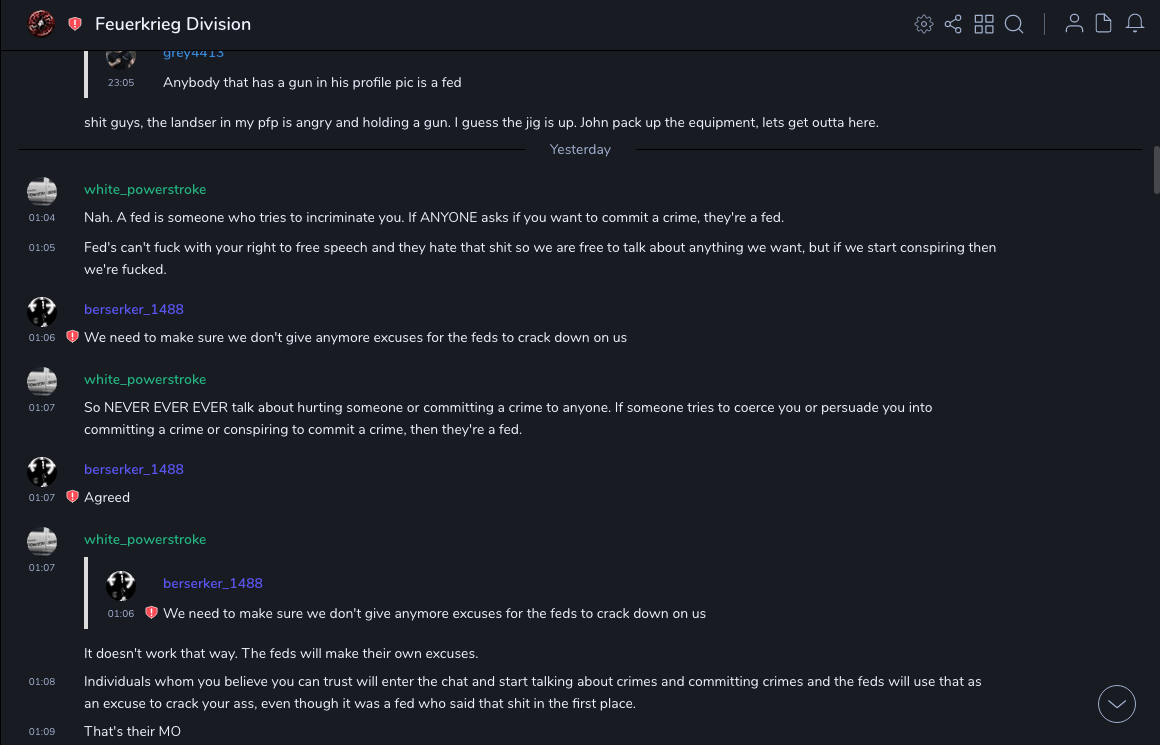Open the user profile icon

point(1074,24)
